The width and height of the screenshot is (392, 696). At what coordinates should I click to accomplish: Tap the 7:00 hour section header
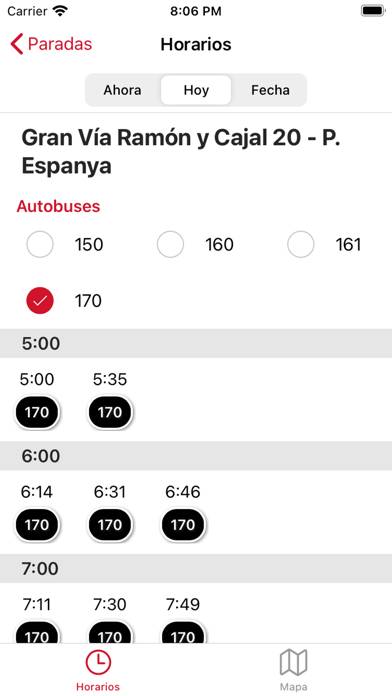click(196, 568)
